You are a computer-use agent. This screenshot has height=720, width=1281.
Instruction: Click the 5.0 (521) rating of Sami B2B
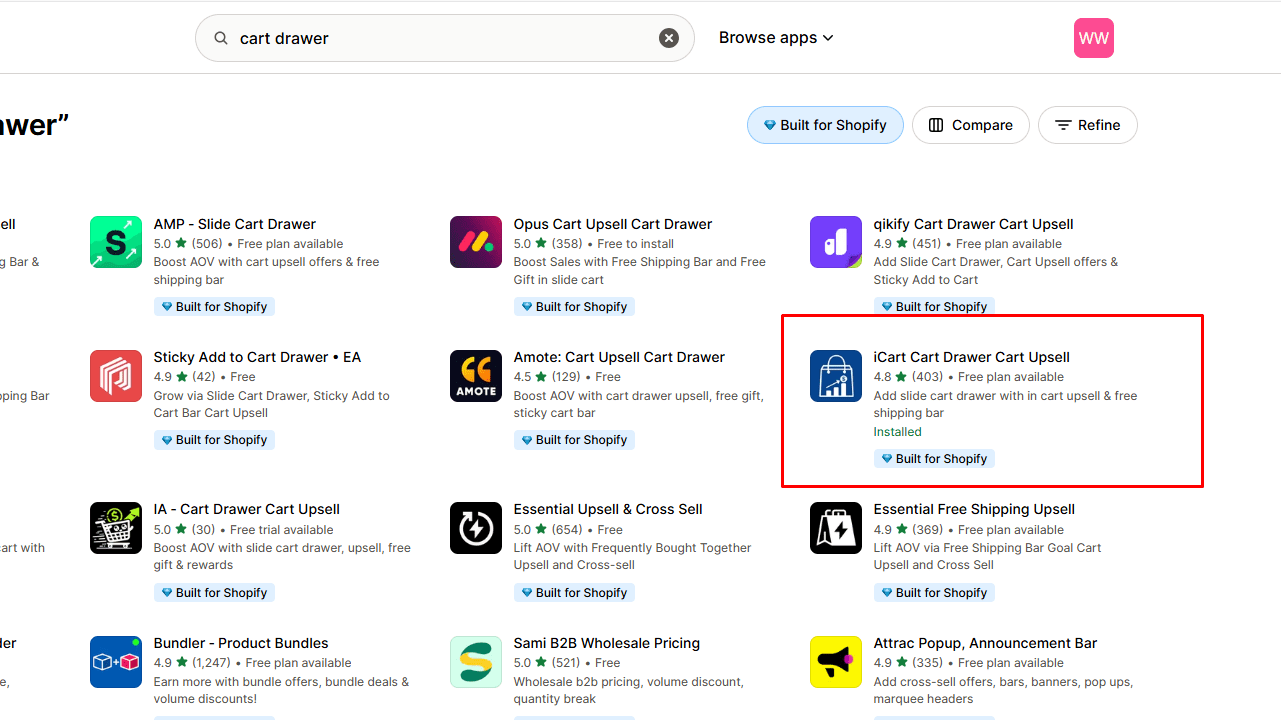click(x=548, y=663)
